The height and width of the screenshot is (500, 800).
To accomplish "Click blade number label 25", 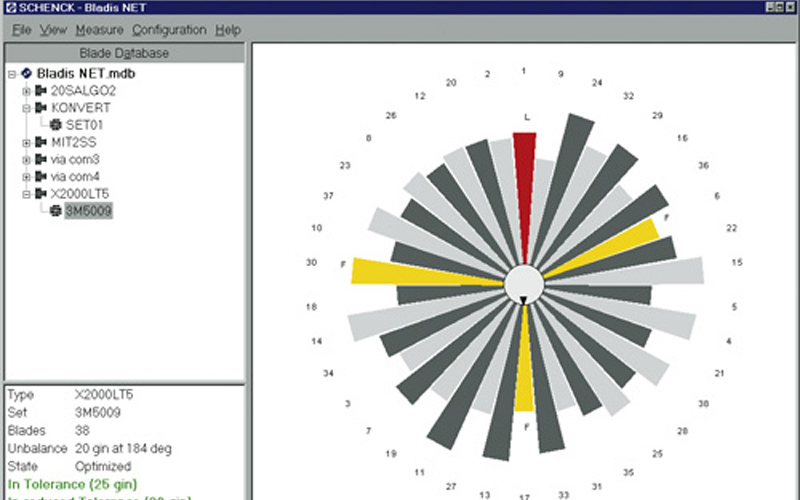I will [658, 454].
